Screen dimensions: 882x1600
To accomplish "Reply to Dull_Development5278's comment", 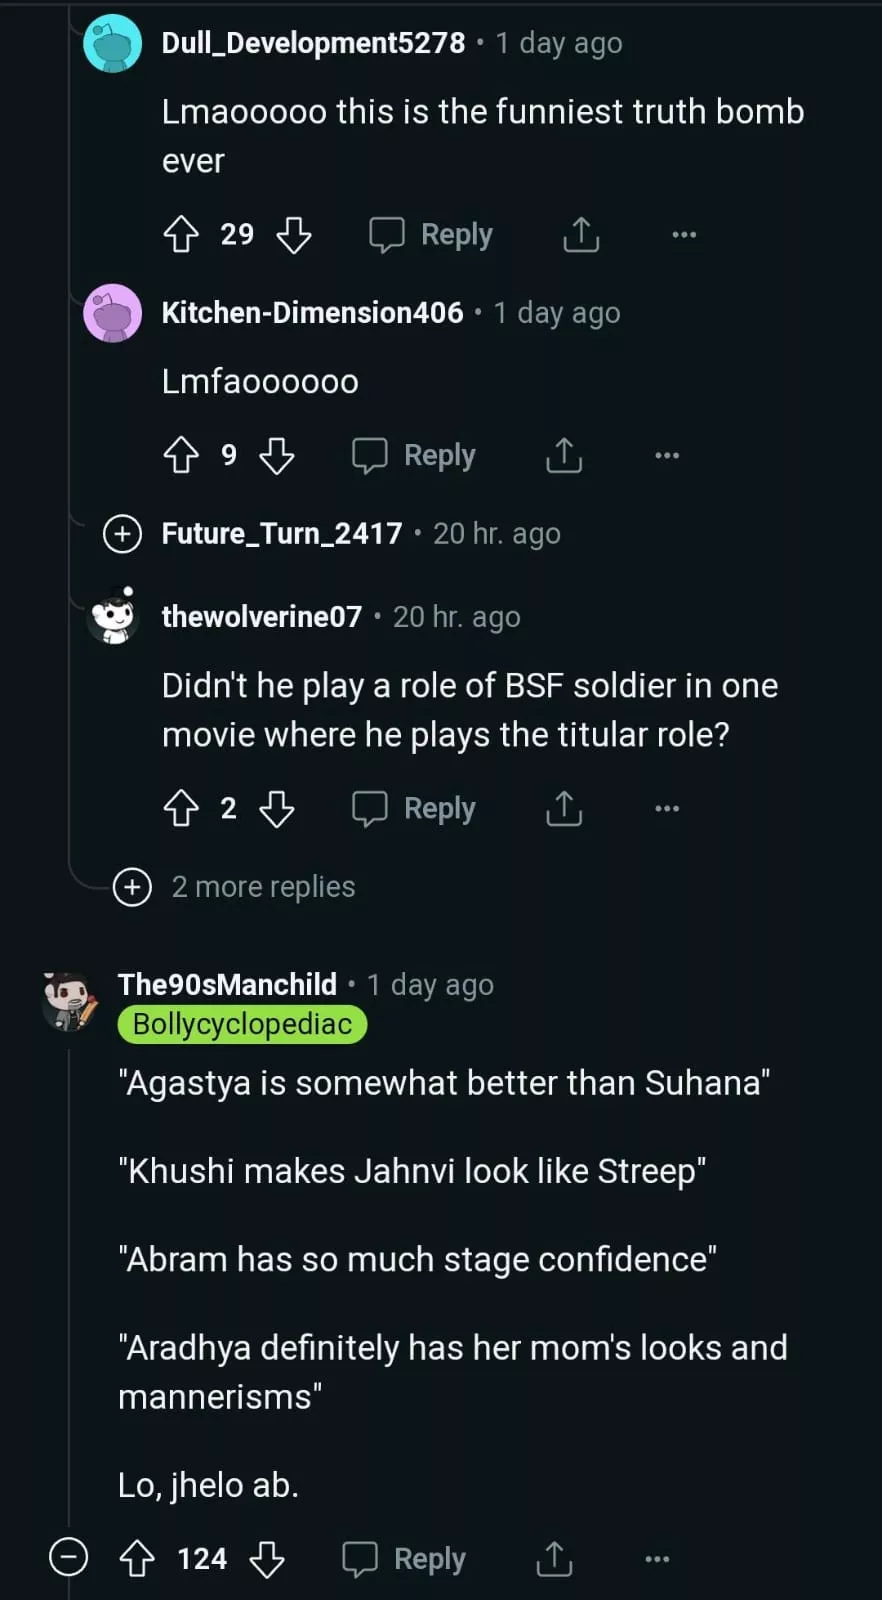I will coord(432,235).
